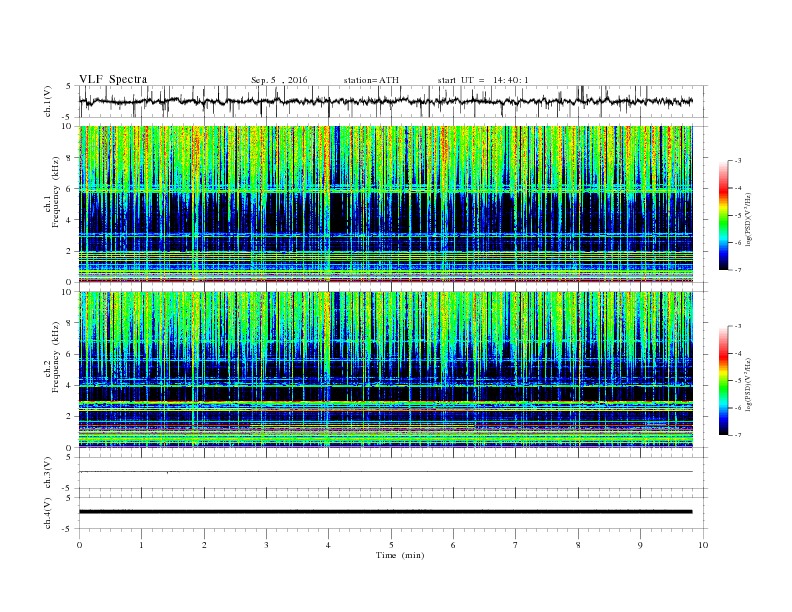Click the 'start UT = 14:40:1' text

(483, 80)
